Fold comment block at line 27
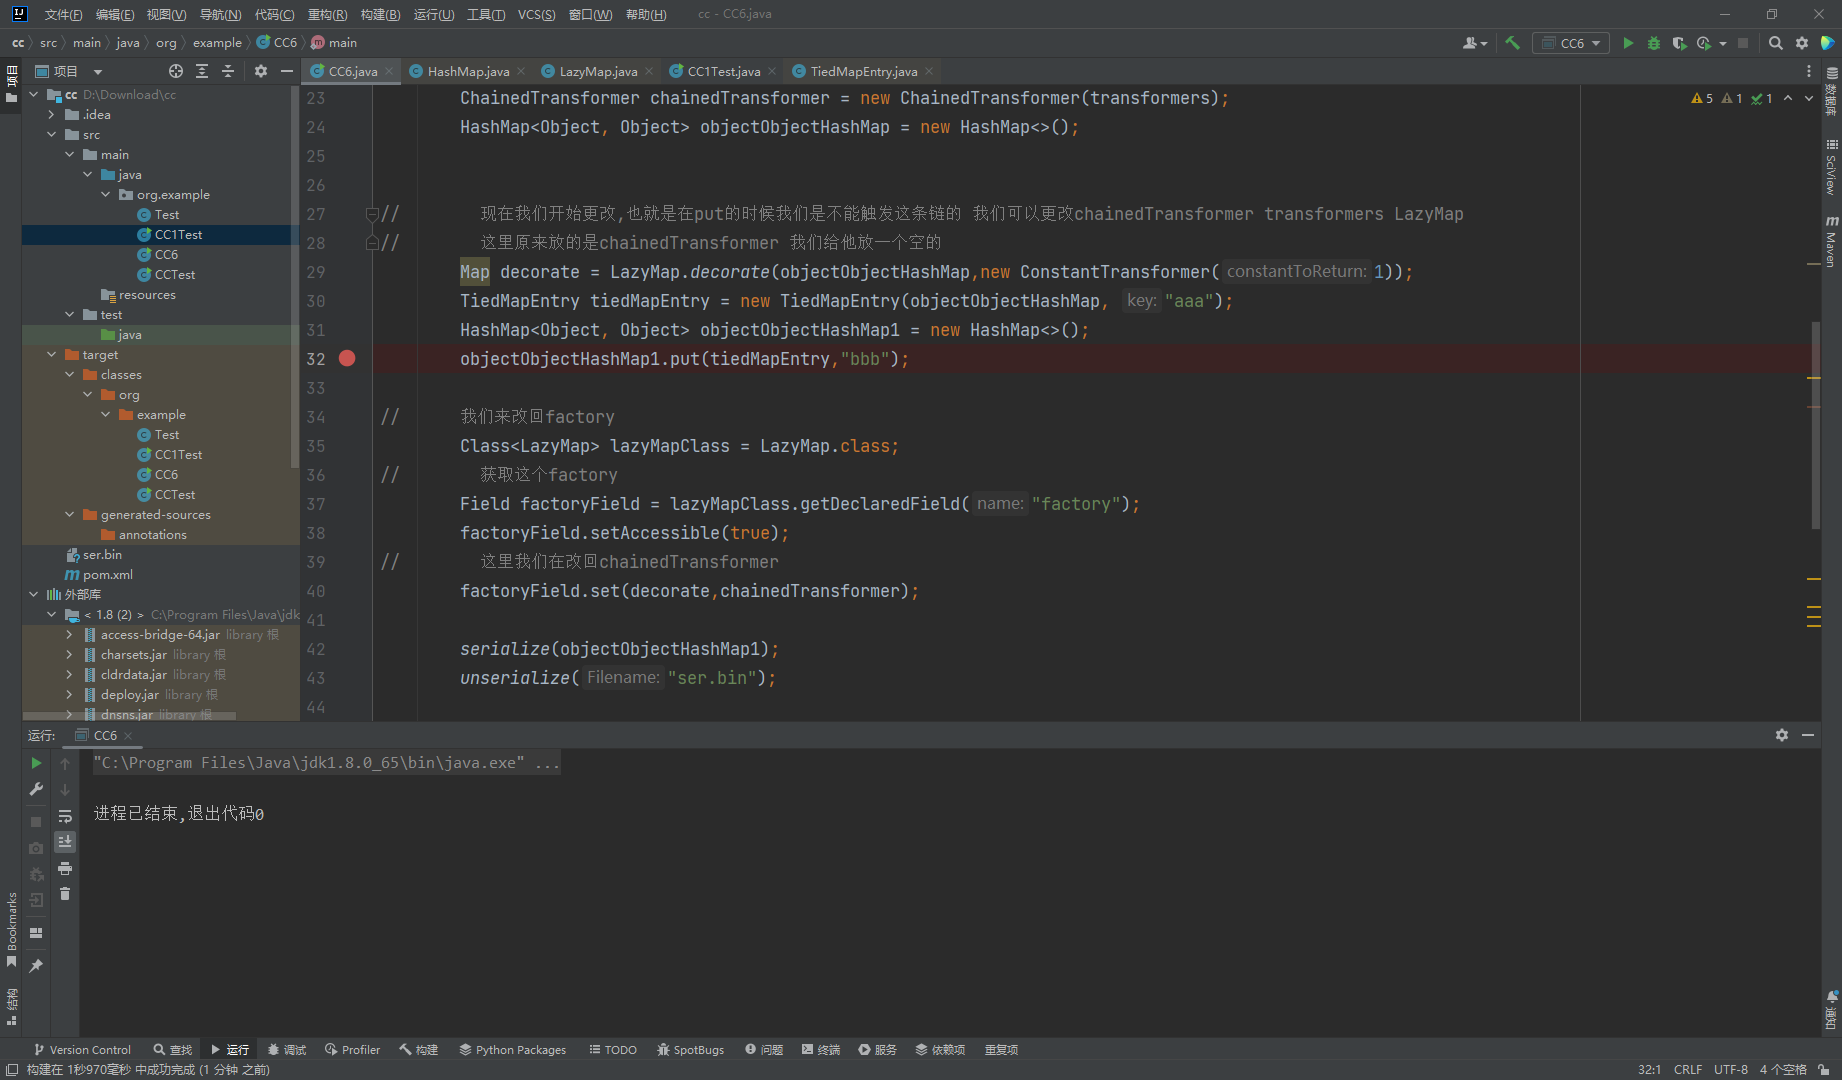1842x1080 pixels. coord(372,213)
